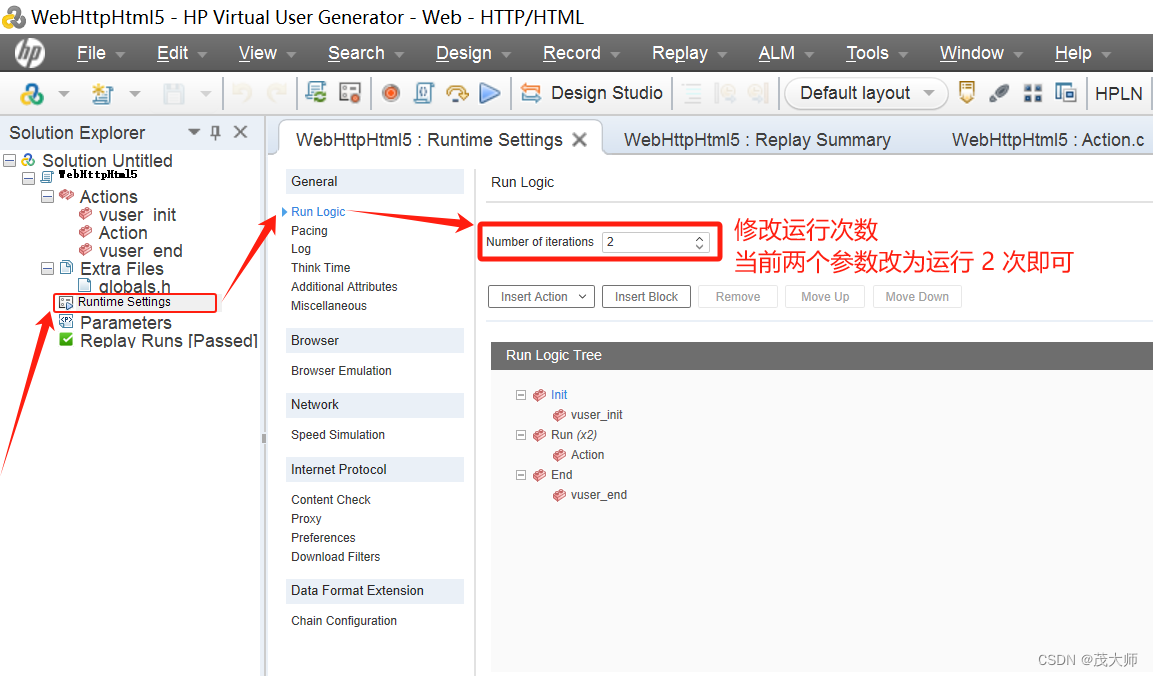Select vuser_end in Solution Explorer
The width and height of the screenshot is (1153, 676).
click(x=140, y=251)
